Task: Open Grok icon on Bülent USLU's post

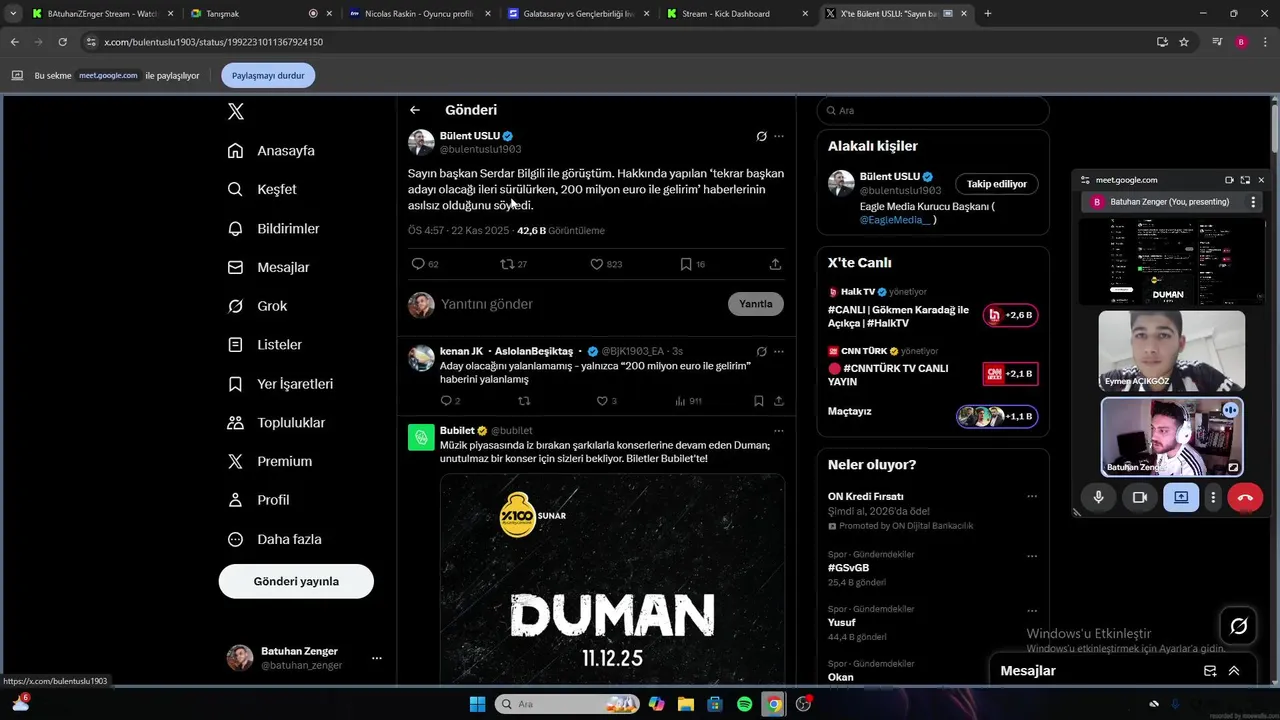Action: [761, 136]
